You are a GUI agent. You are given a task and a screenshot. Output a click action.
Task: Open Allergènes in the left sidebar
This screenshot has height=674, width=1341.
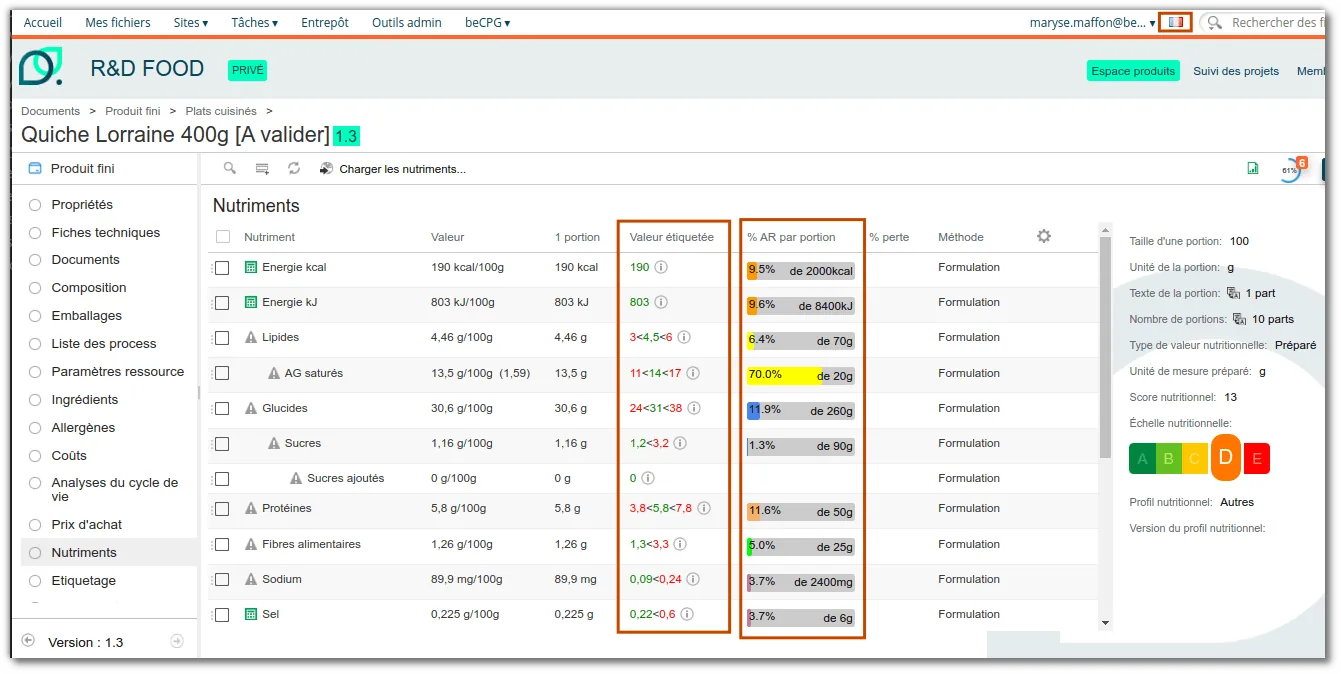pos(83,428)
